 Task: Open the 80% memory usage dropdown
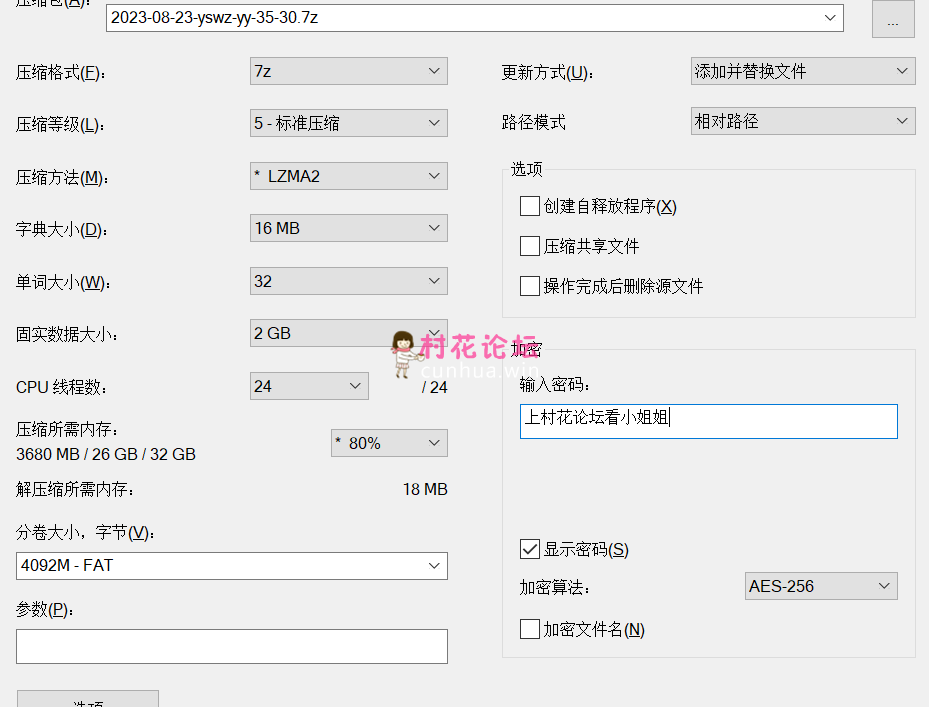[x=389, y=443]
